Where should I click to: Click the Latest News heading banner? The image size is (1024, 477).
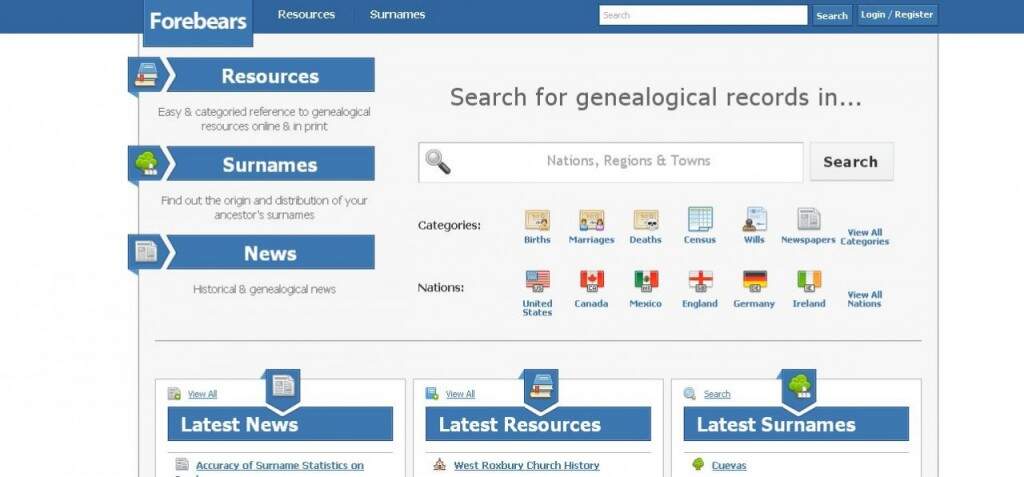(x=280, y=424)
